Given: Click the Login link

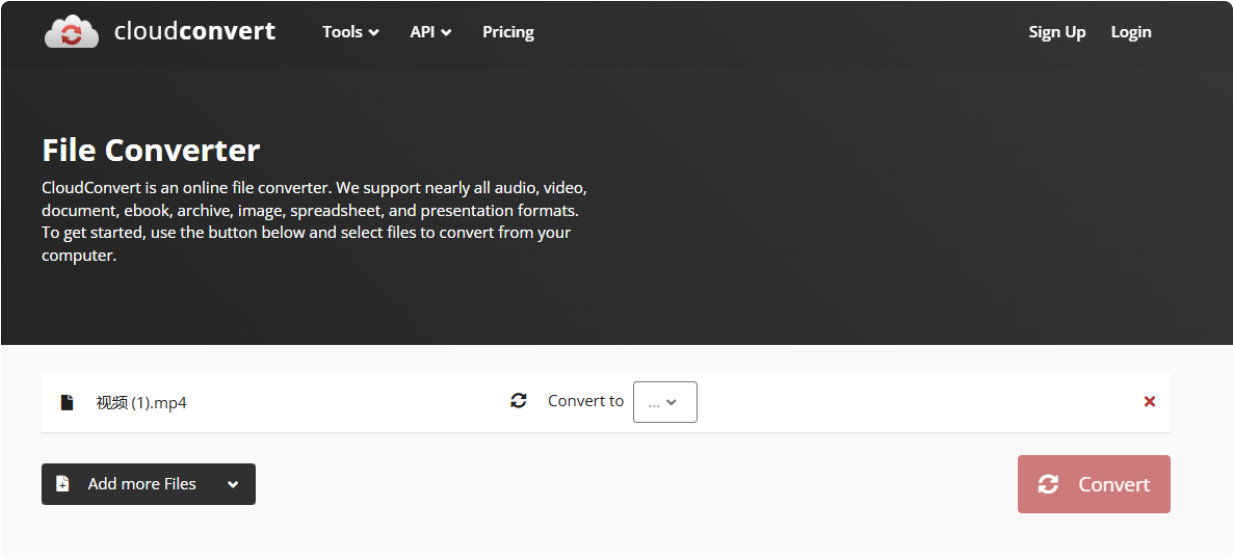Looking at the screenshot, I should 1131,32.
